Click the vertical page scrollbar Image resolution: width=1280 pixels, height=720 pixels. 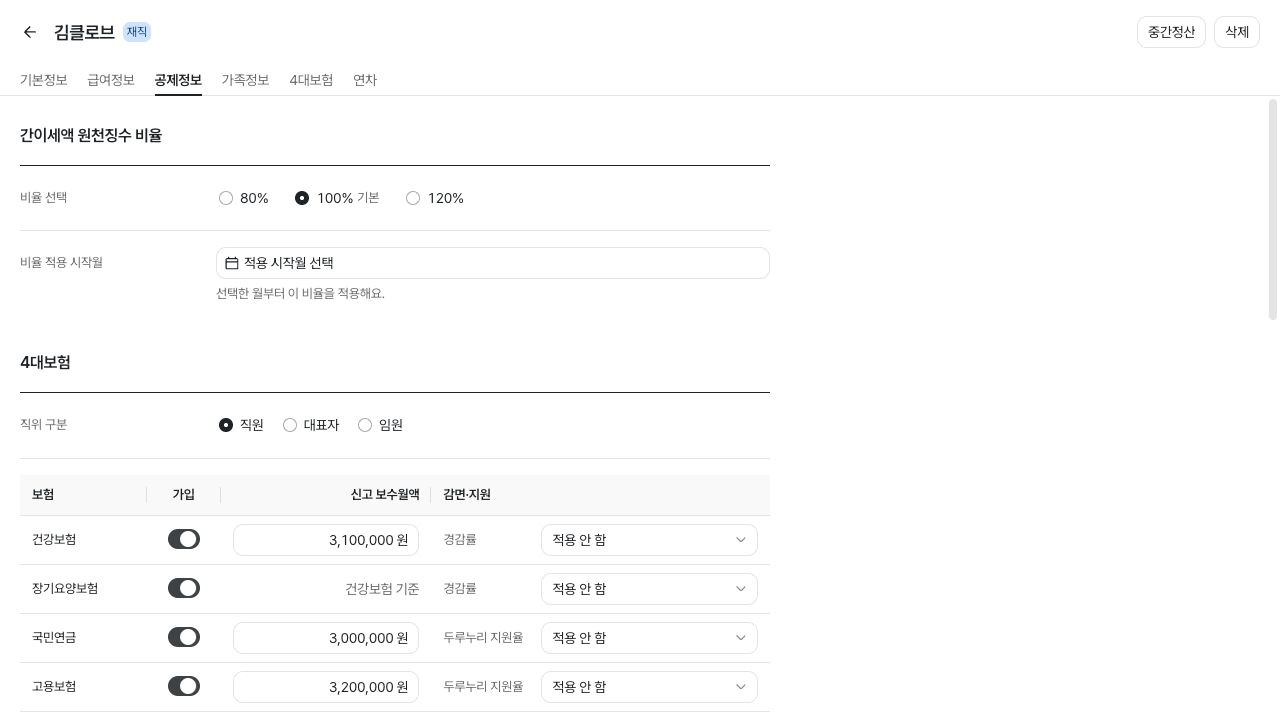1273,210
